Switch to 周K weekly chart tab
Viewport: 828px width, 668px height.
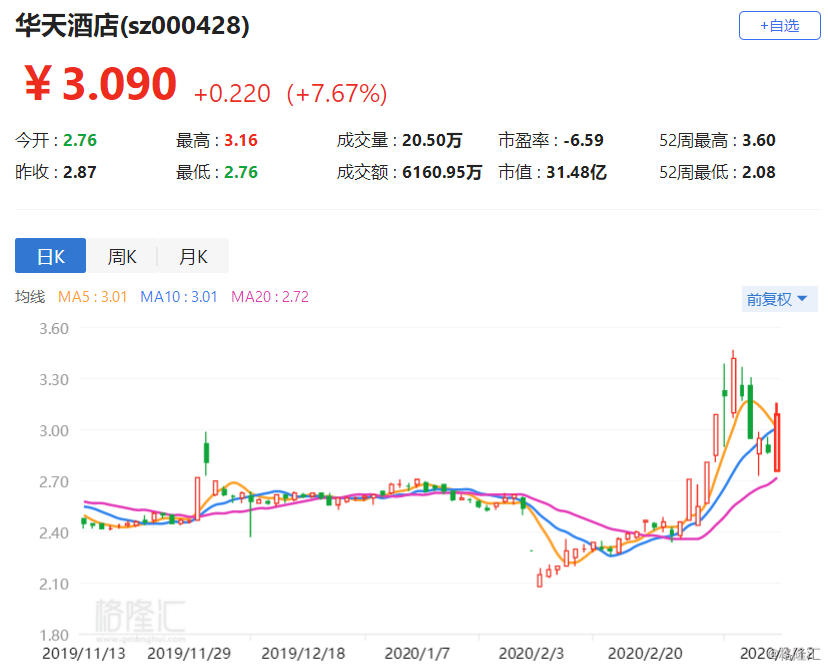point(122,256)
